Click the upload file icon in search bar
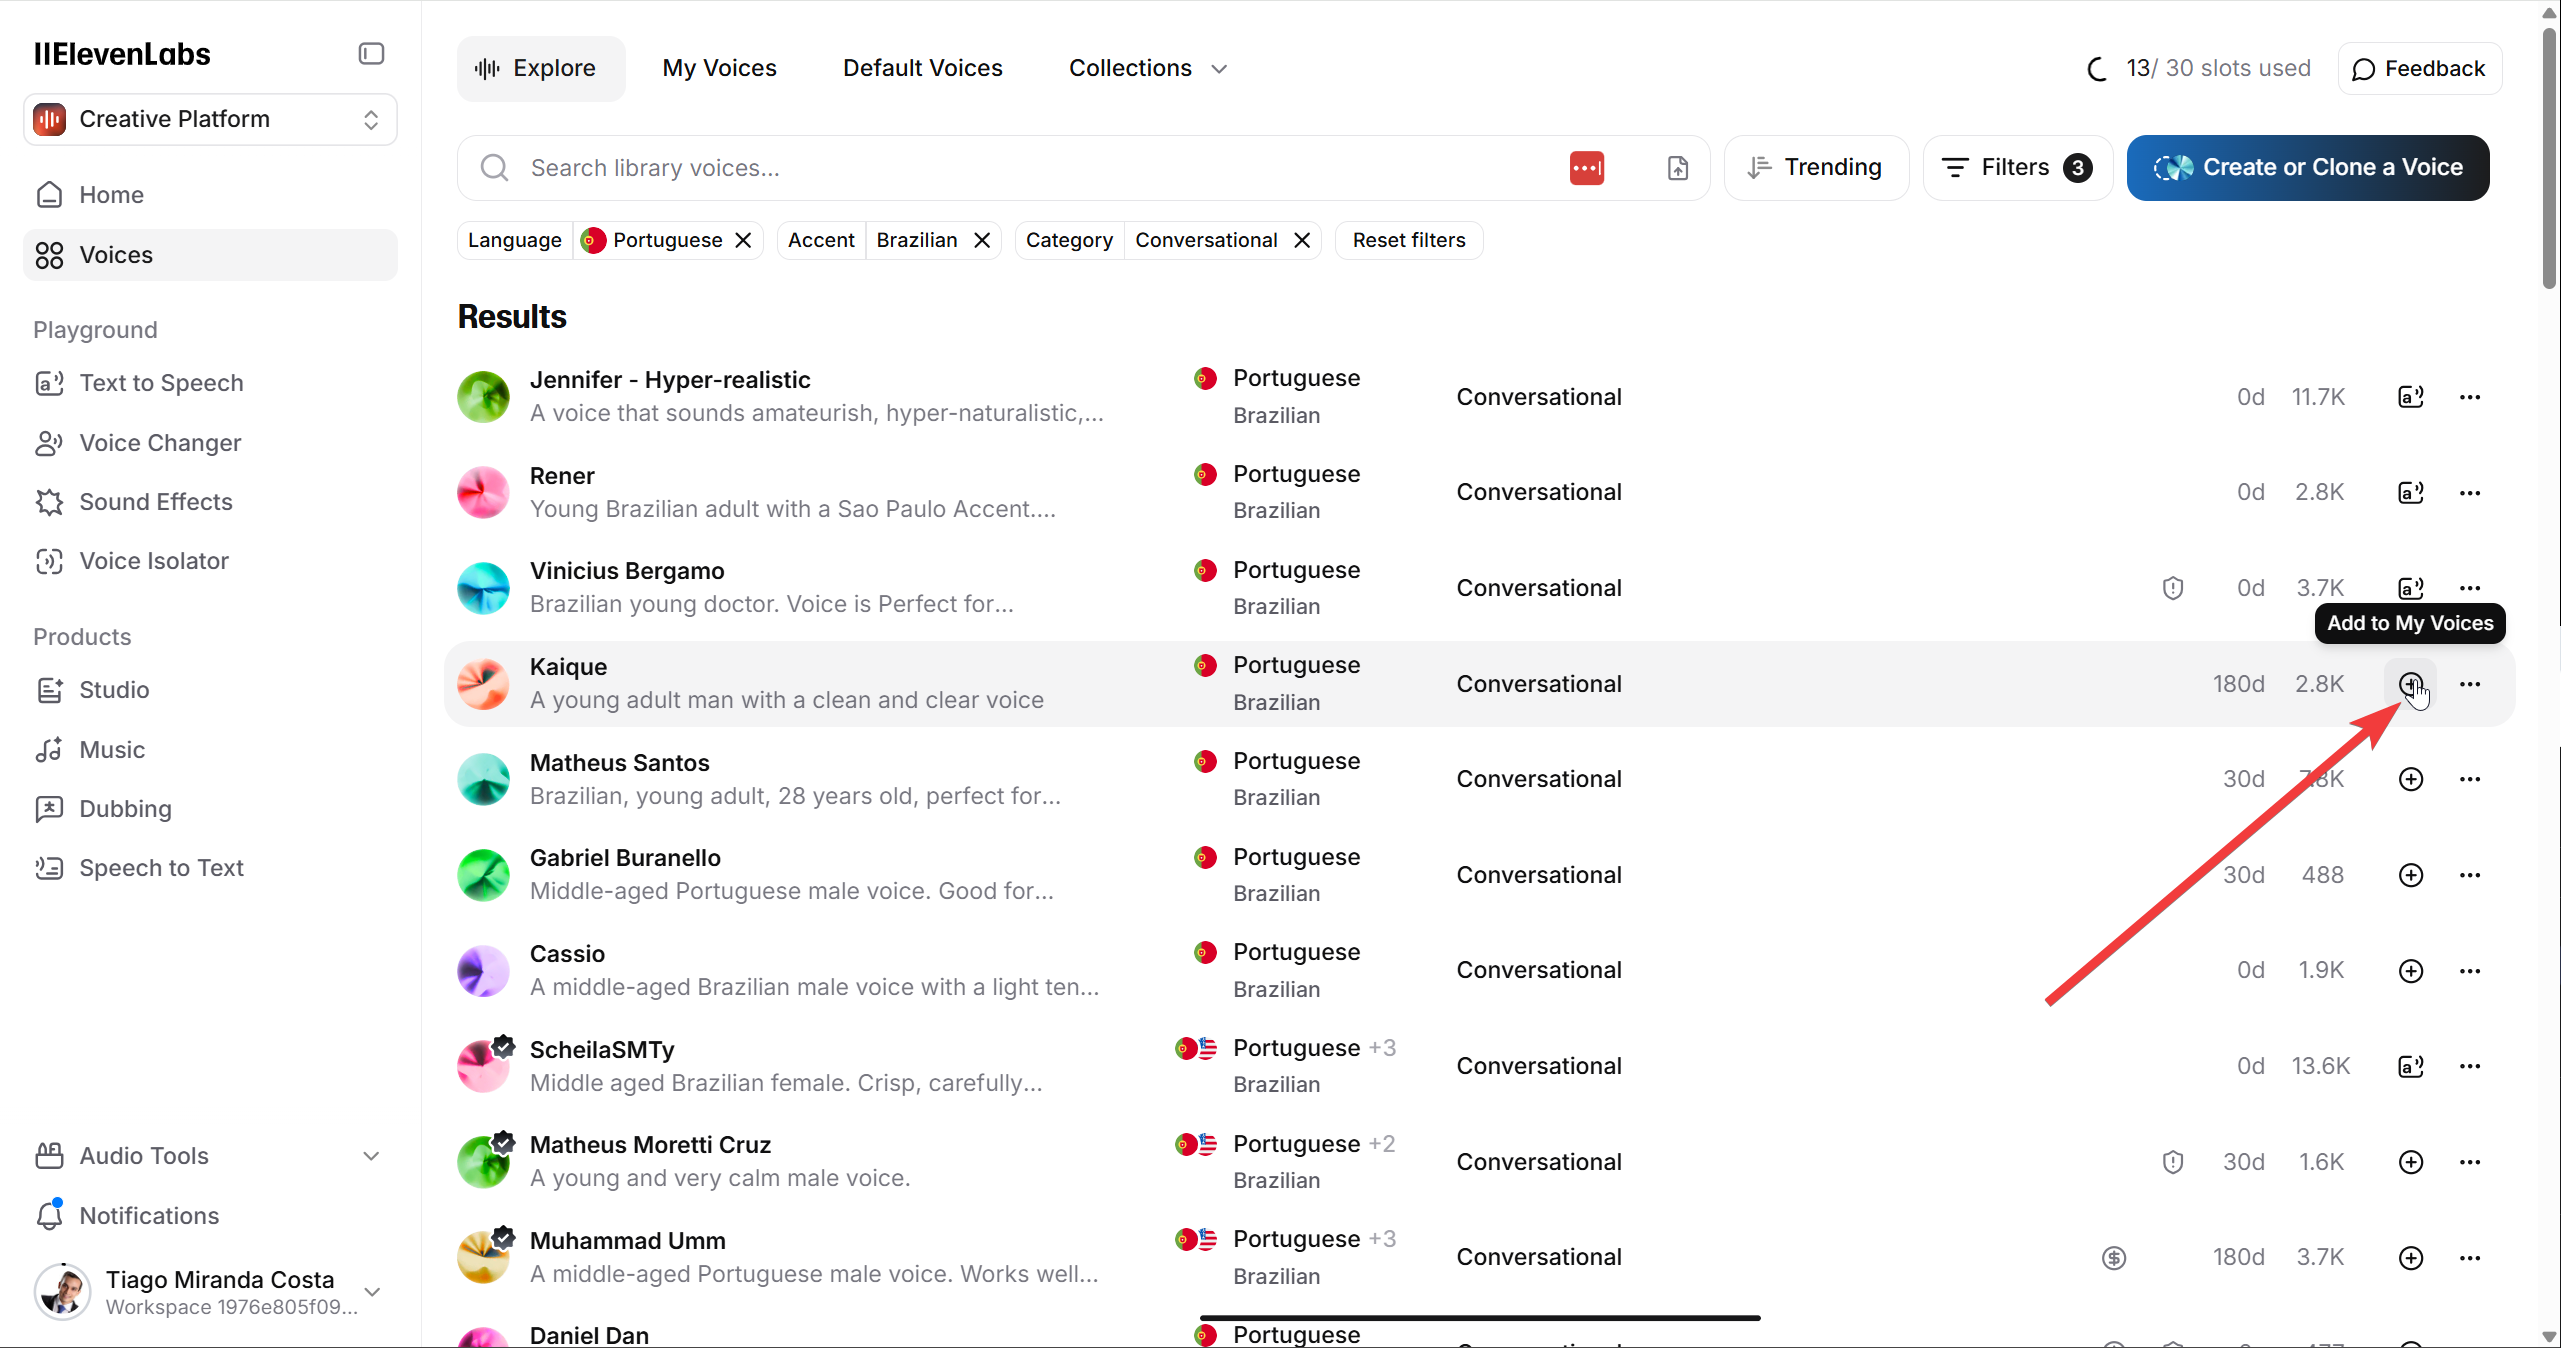 pos(1677,168)
